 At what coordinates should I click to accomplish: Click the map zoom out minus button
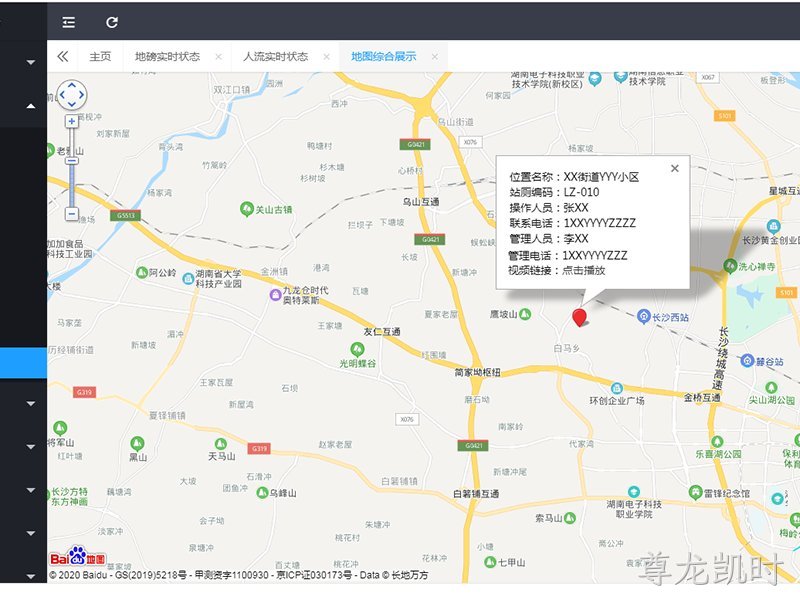coord(71,214)
